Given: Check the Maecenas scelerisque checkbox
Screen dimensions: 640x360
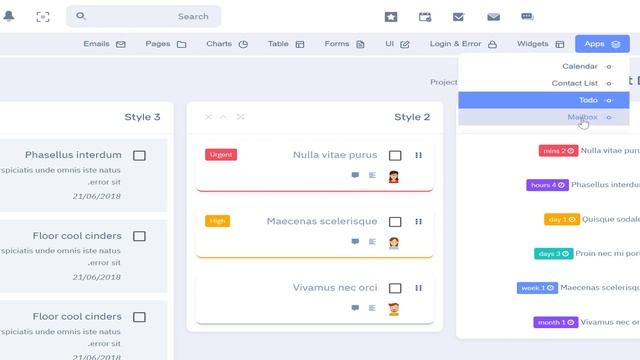Looking at the screenshot, I should pyautogui.click(x=395, y=222).
